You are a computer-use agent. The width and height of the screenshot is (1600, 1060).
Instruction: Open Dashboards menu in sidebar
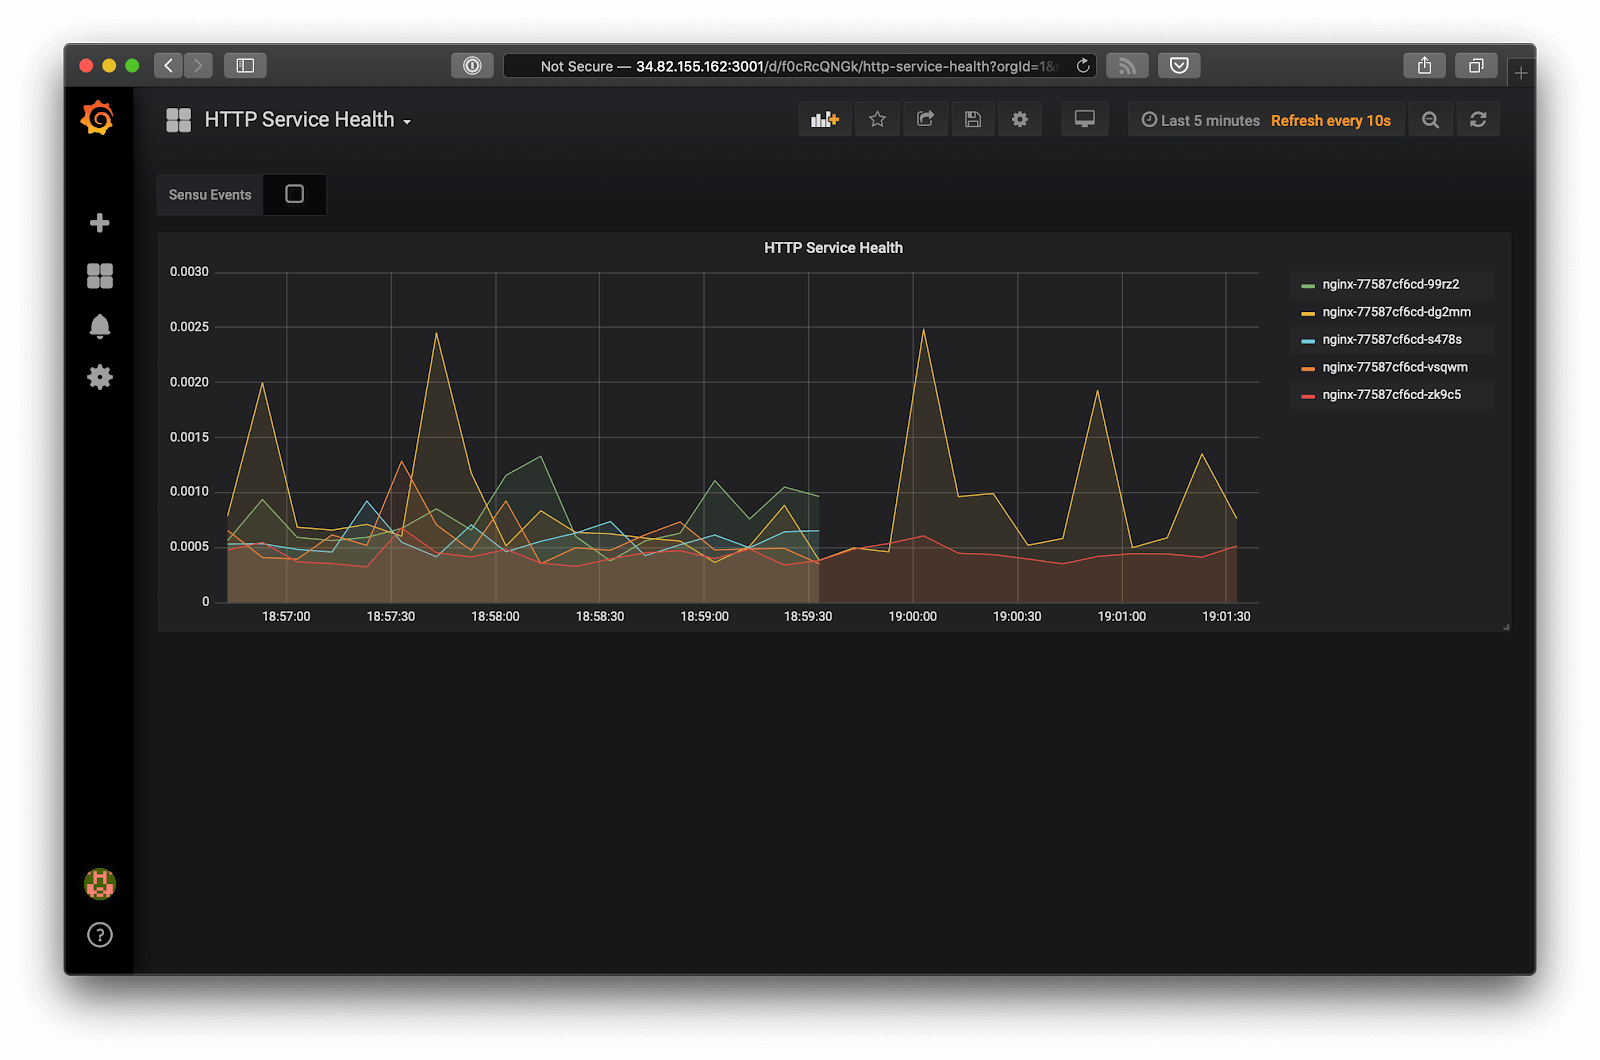pyautogui.click(x=100, y=275)
